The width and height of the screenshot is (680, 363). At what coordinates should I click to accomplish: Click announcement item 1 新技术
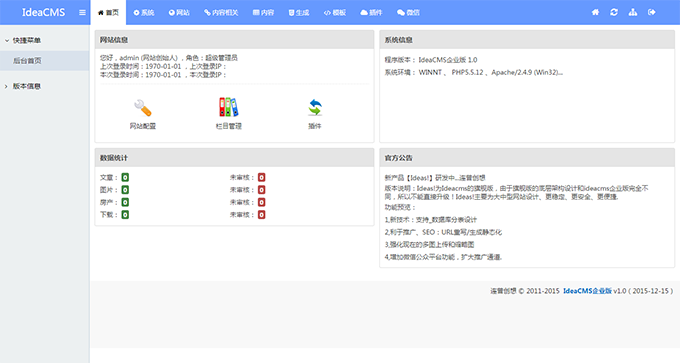point(431,220)
